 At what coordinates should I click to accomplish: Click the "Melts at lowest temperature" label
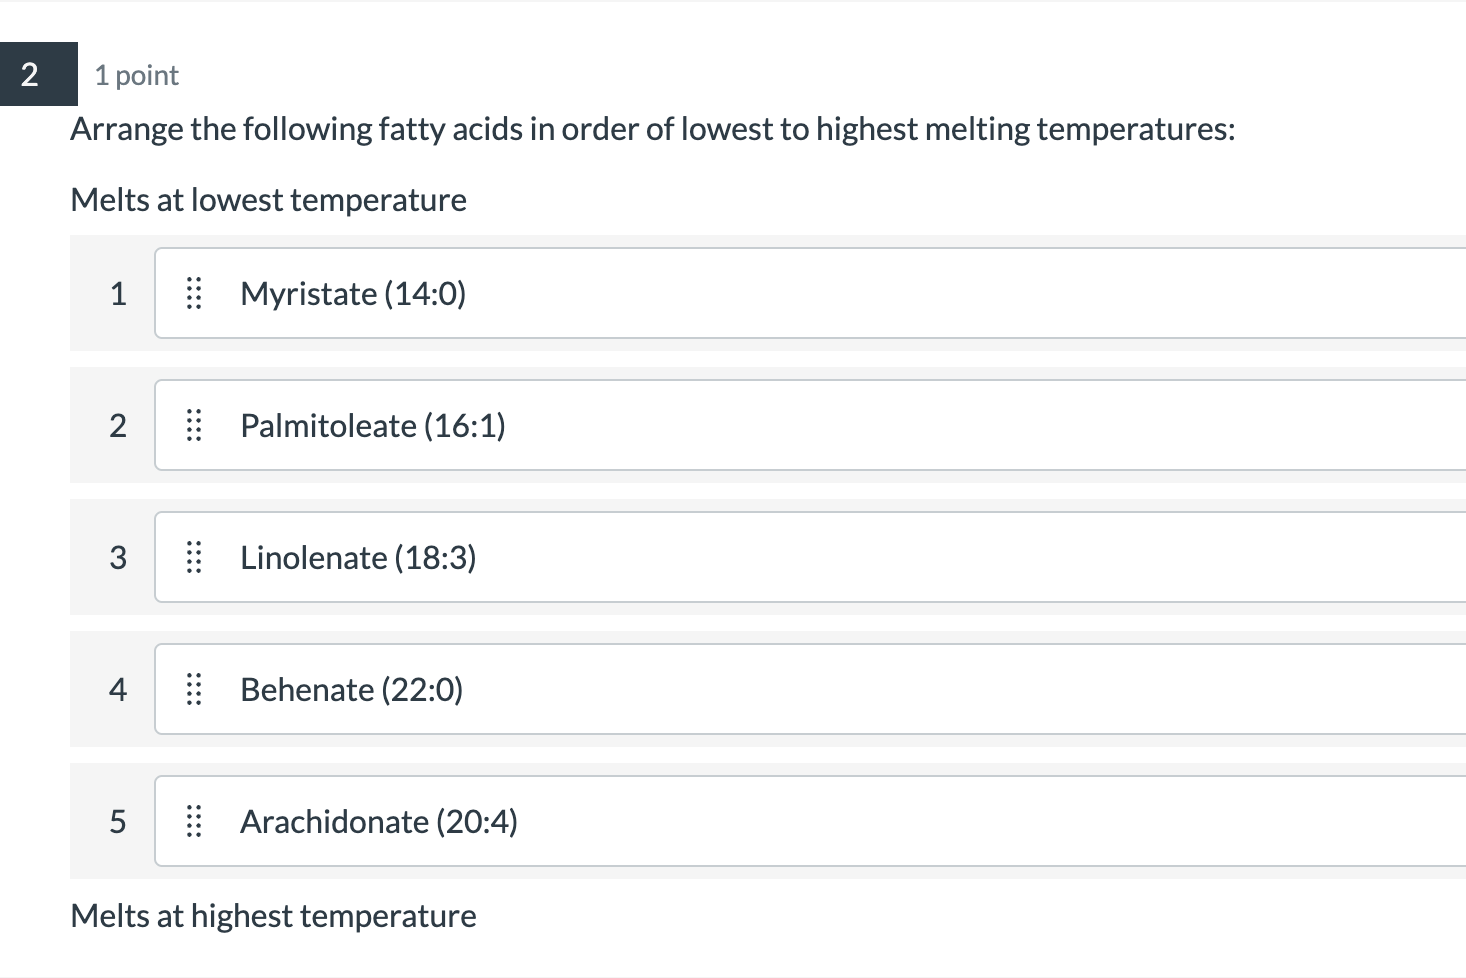click(268, 200)
